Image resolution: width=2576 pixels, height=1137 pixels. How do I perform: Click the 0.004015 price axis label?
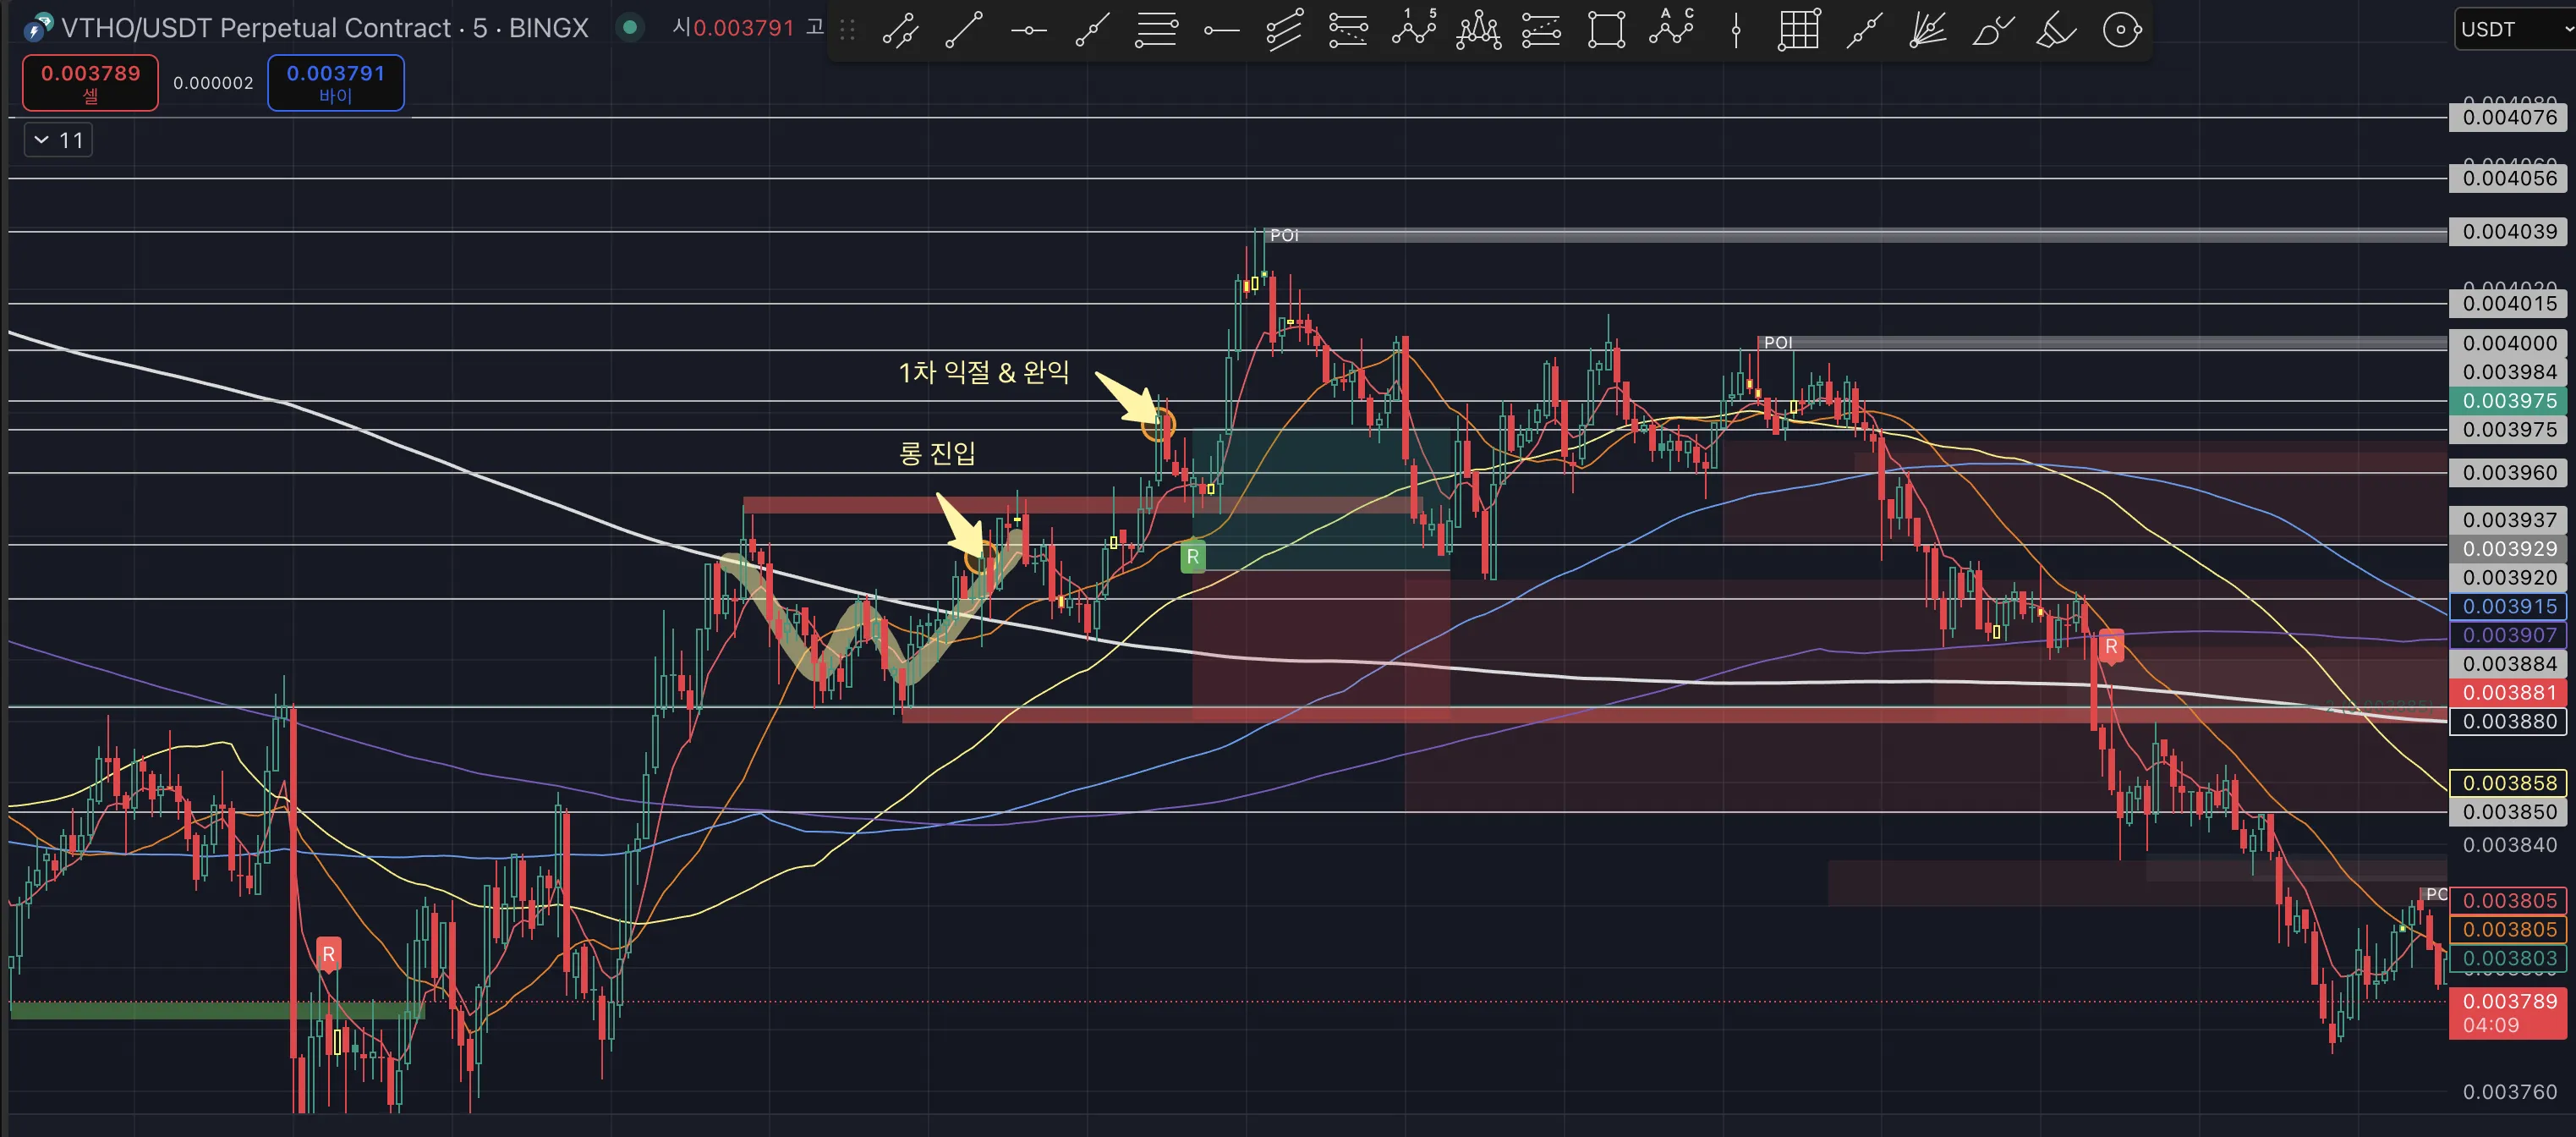coord(2508,303)
